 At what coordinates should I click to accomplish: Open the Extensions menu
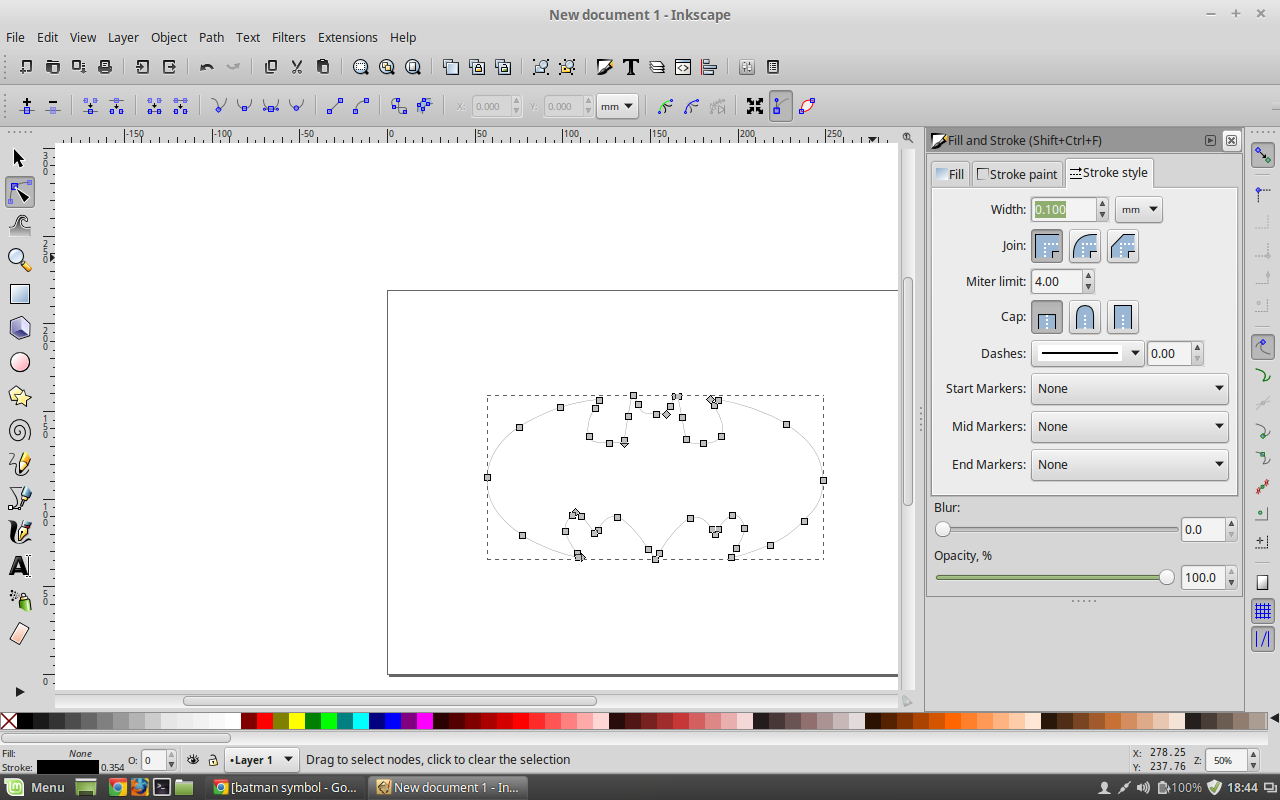click(x=348, y=37)
